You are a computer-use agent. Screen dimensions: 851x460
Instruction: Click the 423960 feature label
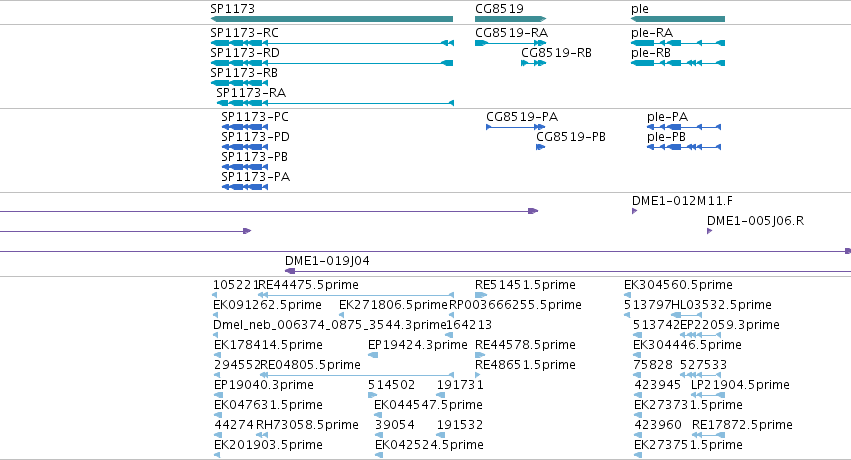658,425
